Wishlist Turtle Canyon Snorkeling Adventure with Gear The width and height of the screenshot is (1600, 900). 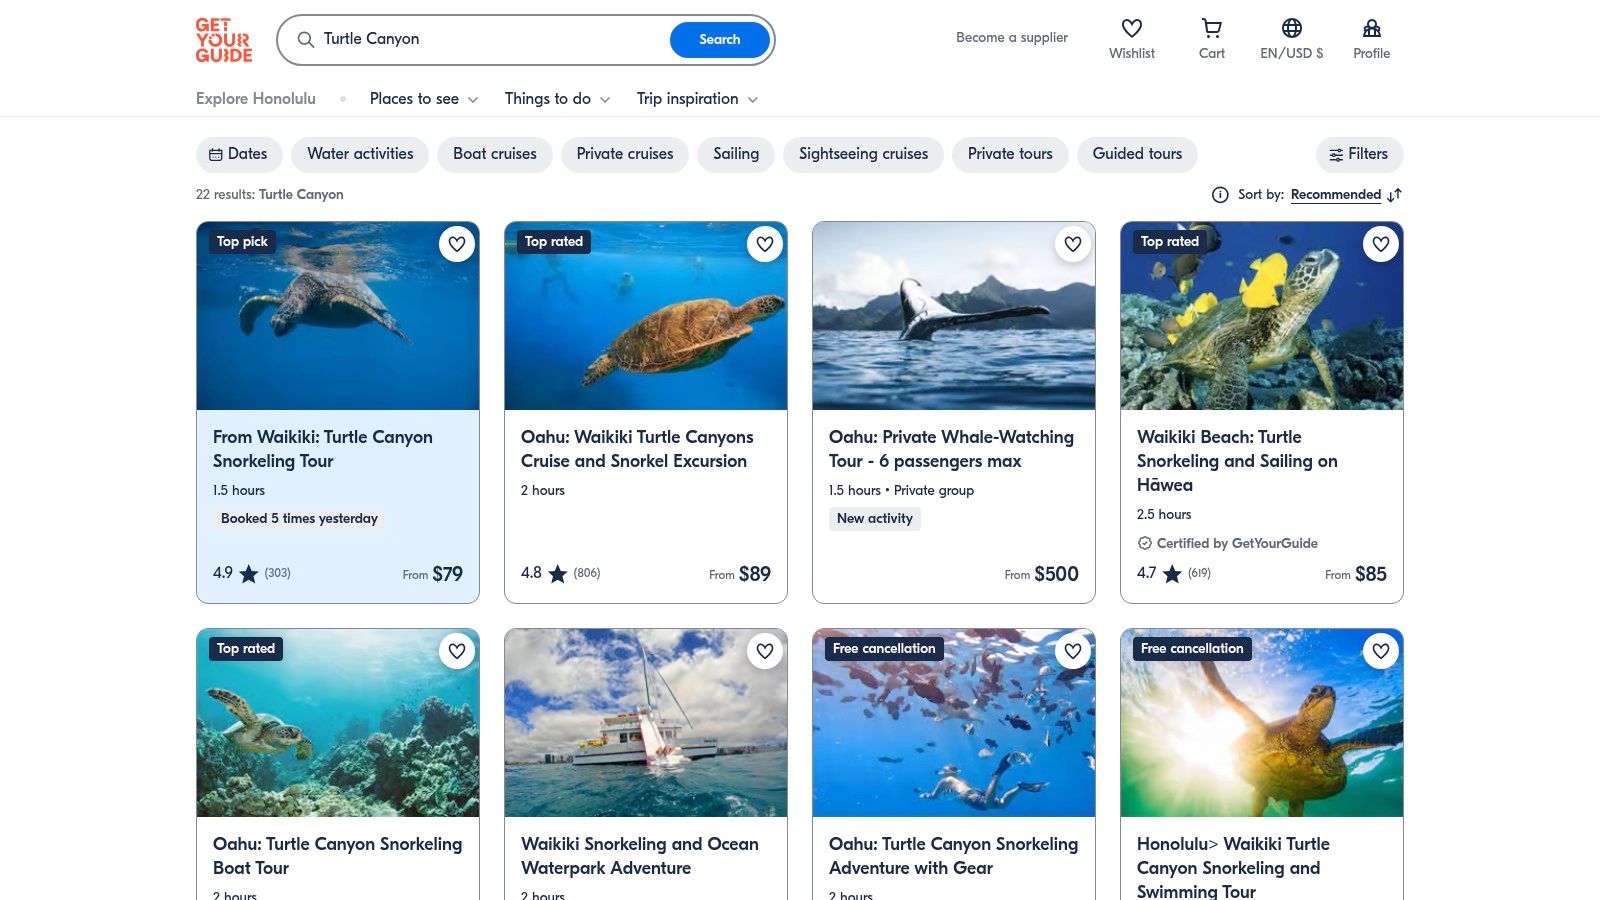tap(1073, 651)
